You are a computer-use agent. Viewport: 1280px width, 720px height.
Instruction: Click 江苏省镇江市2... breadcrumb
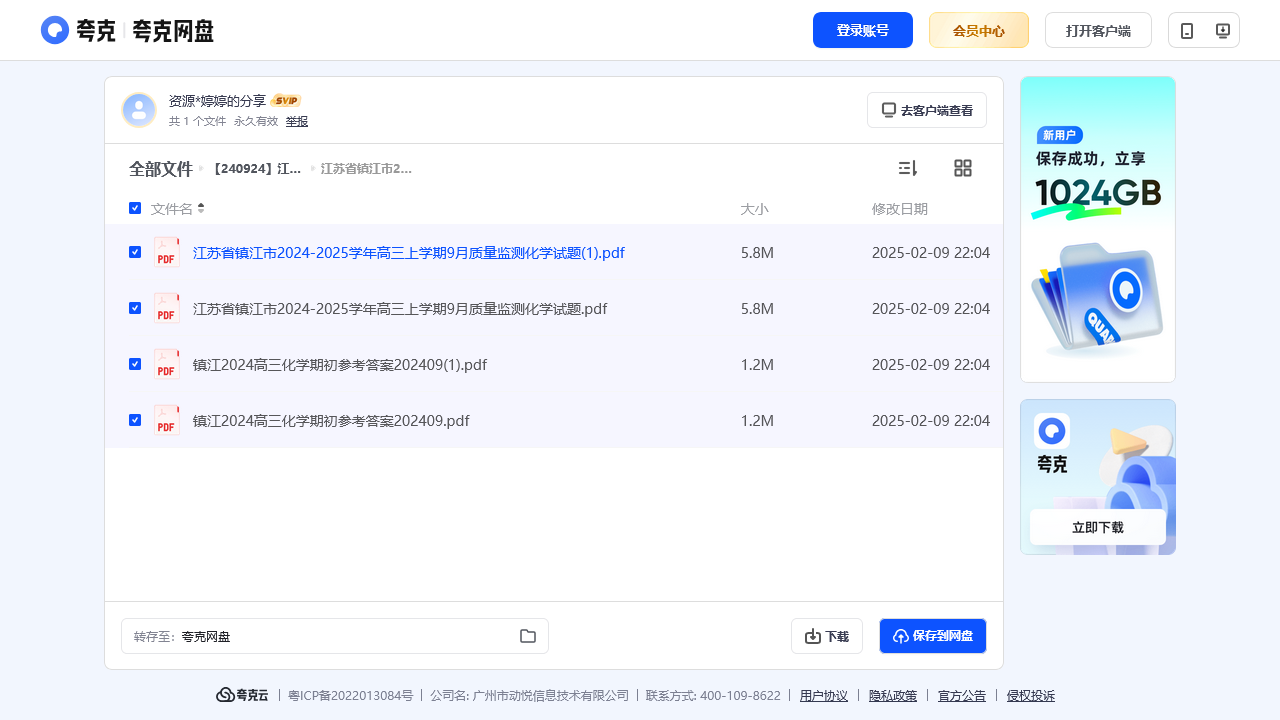pos(366,169)
